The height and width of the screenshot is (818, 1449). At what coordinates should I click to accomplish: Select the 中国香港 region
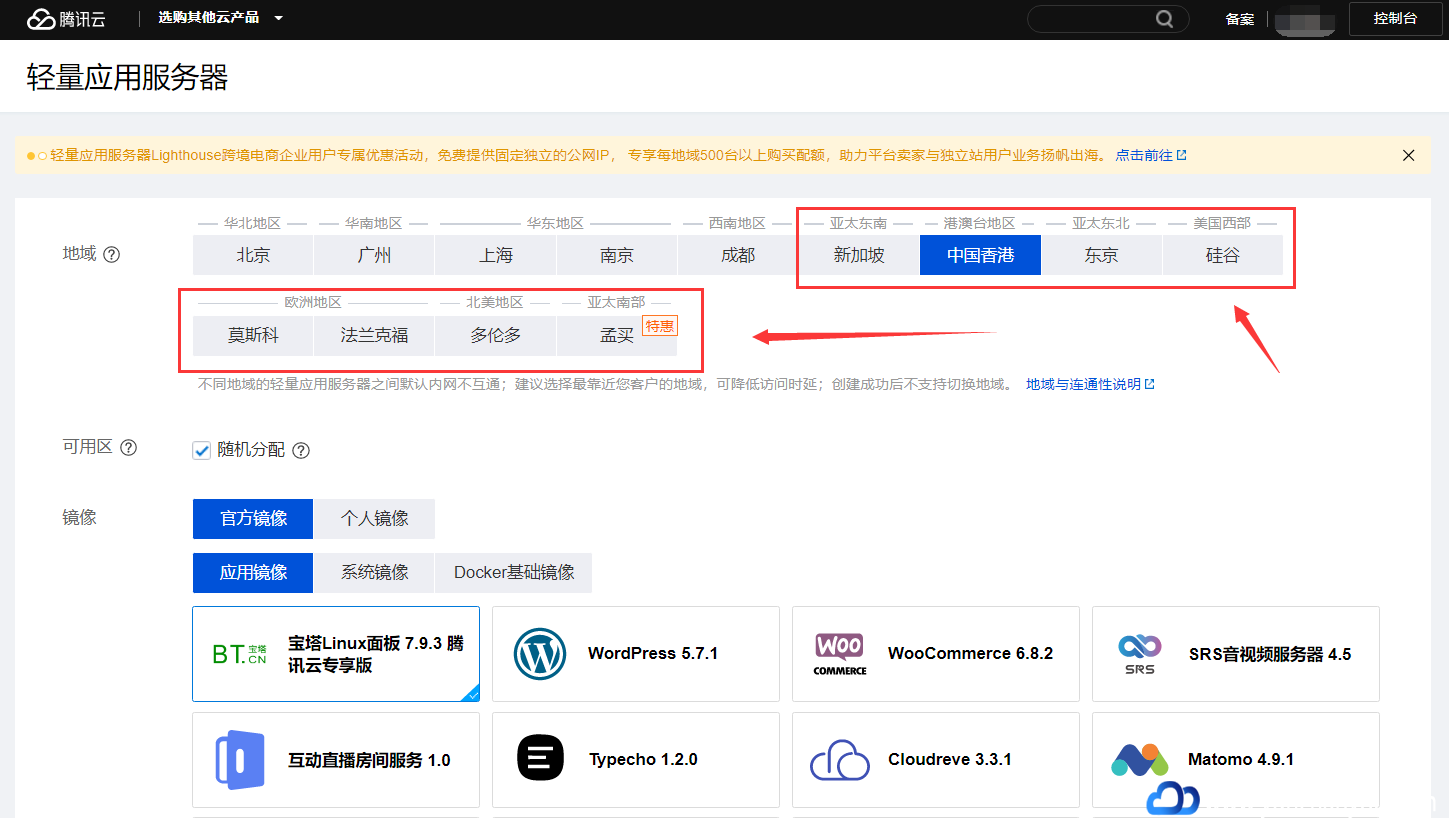980,255
